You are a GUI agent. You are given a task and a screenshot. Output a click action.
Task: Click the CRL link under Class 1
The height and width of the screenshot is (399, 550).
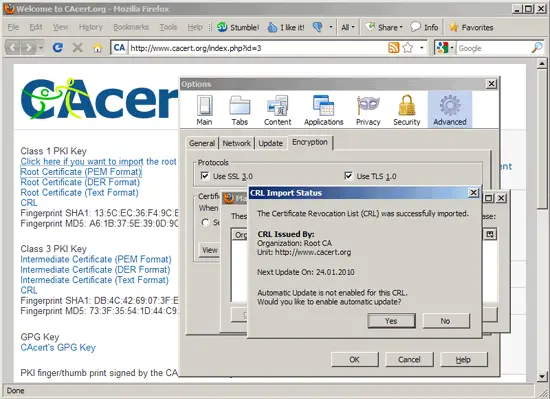point(29,203)
